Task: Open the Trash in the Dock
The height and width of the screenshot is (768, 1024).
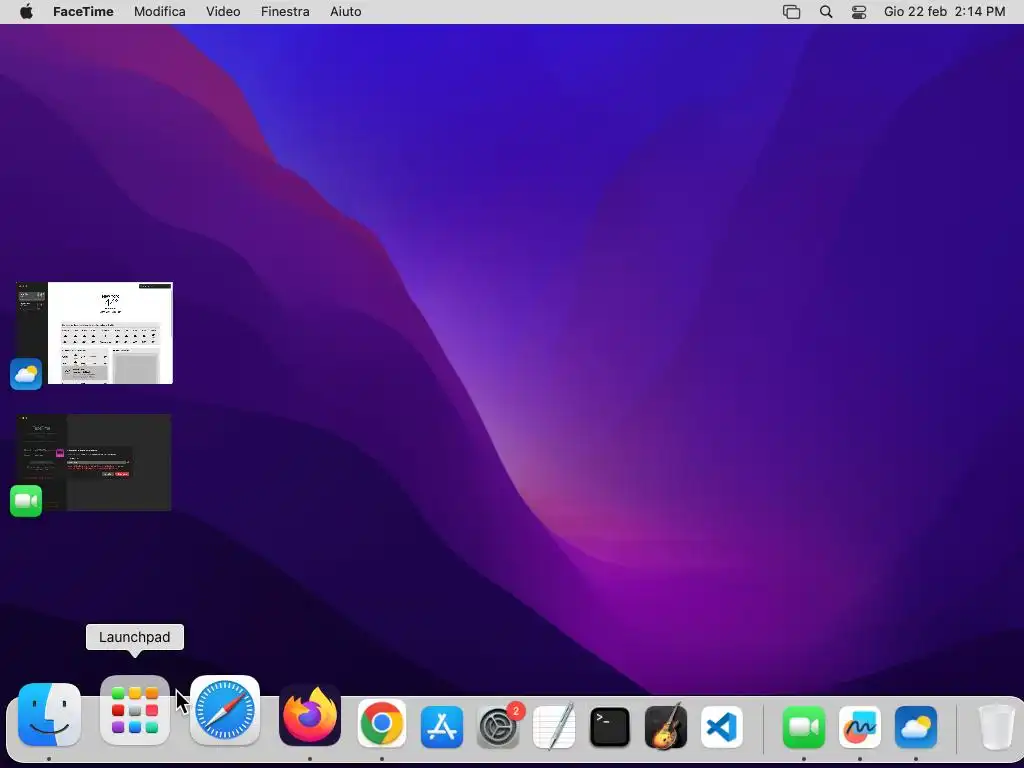Action: coord(997,727)
